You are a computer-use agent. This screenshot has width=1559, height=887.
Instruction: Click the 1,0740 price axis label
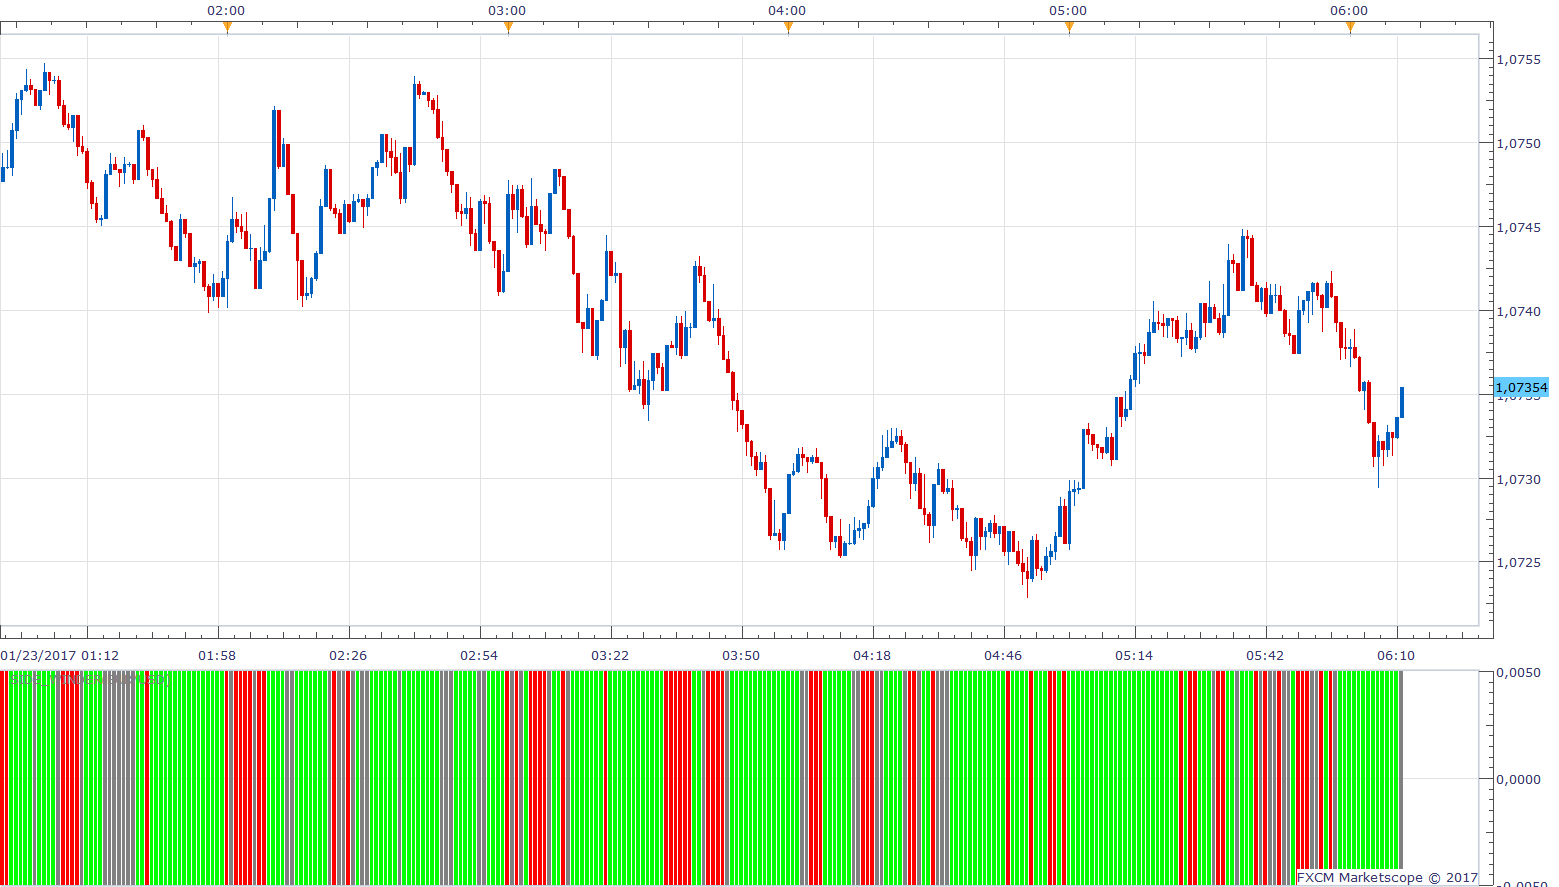[x=1518, y=311]
